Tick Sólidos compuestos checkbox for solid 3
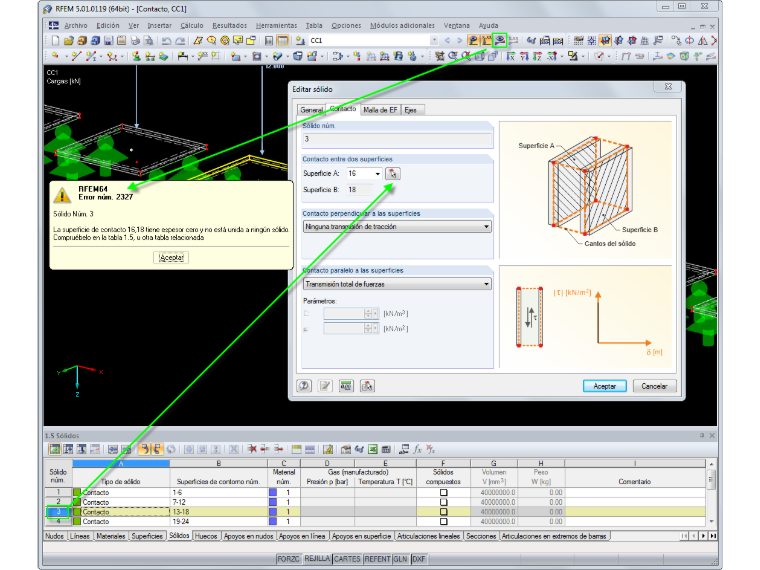The width and height of the screenshot is (760, 570). (443, 512)
